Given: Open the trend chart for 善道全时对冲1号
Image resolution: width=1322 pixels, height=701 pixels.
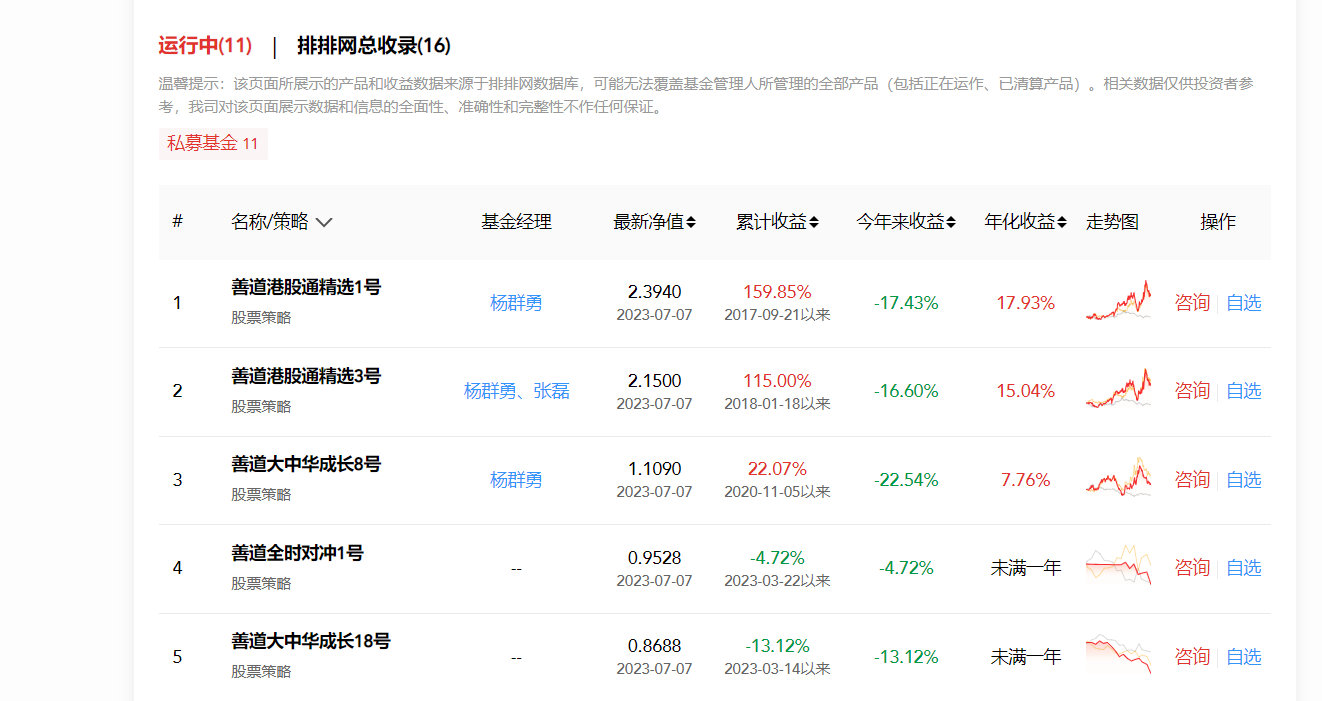Looking at the screenshot, I should pos(1117,567).
